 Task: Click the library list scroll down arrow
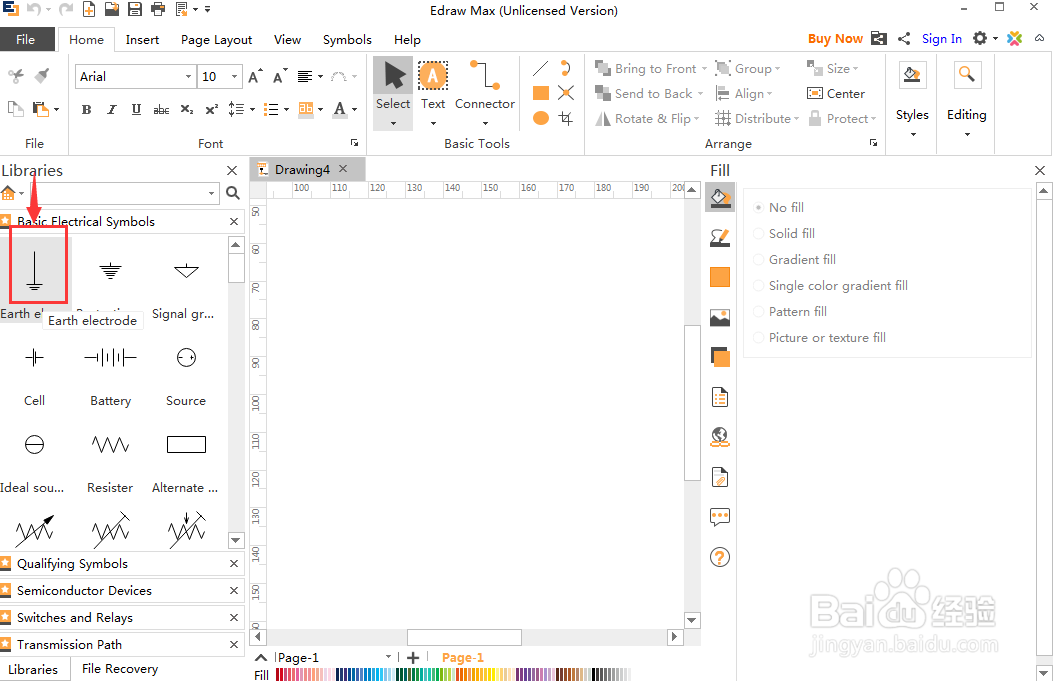coord(235,540)
